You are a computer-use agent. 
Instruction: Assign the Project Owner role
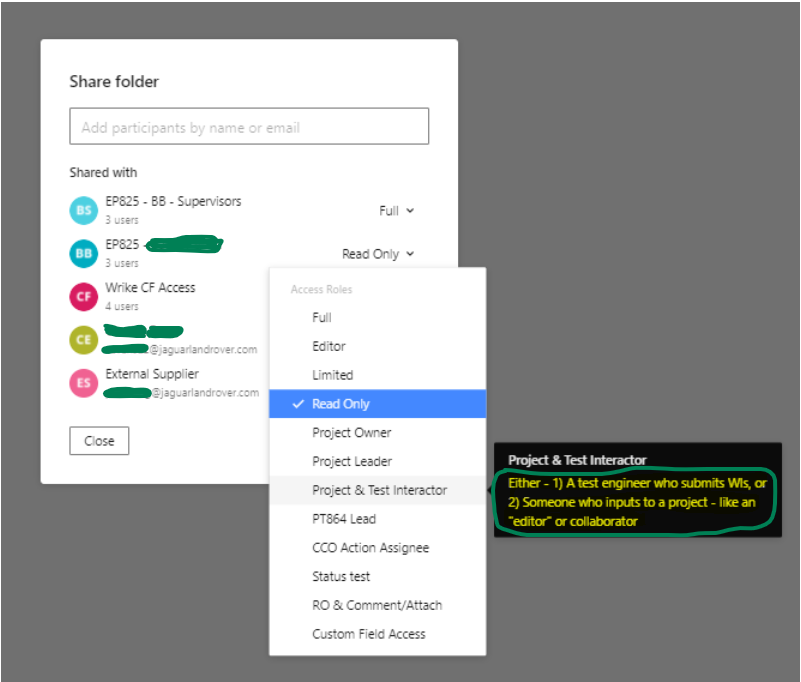[351, 433]
